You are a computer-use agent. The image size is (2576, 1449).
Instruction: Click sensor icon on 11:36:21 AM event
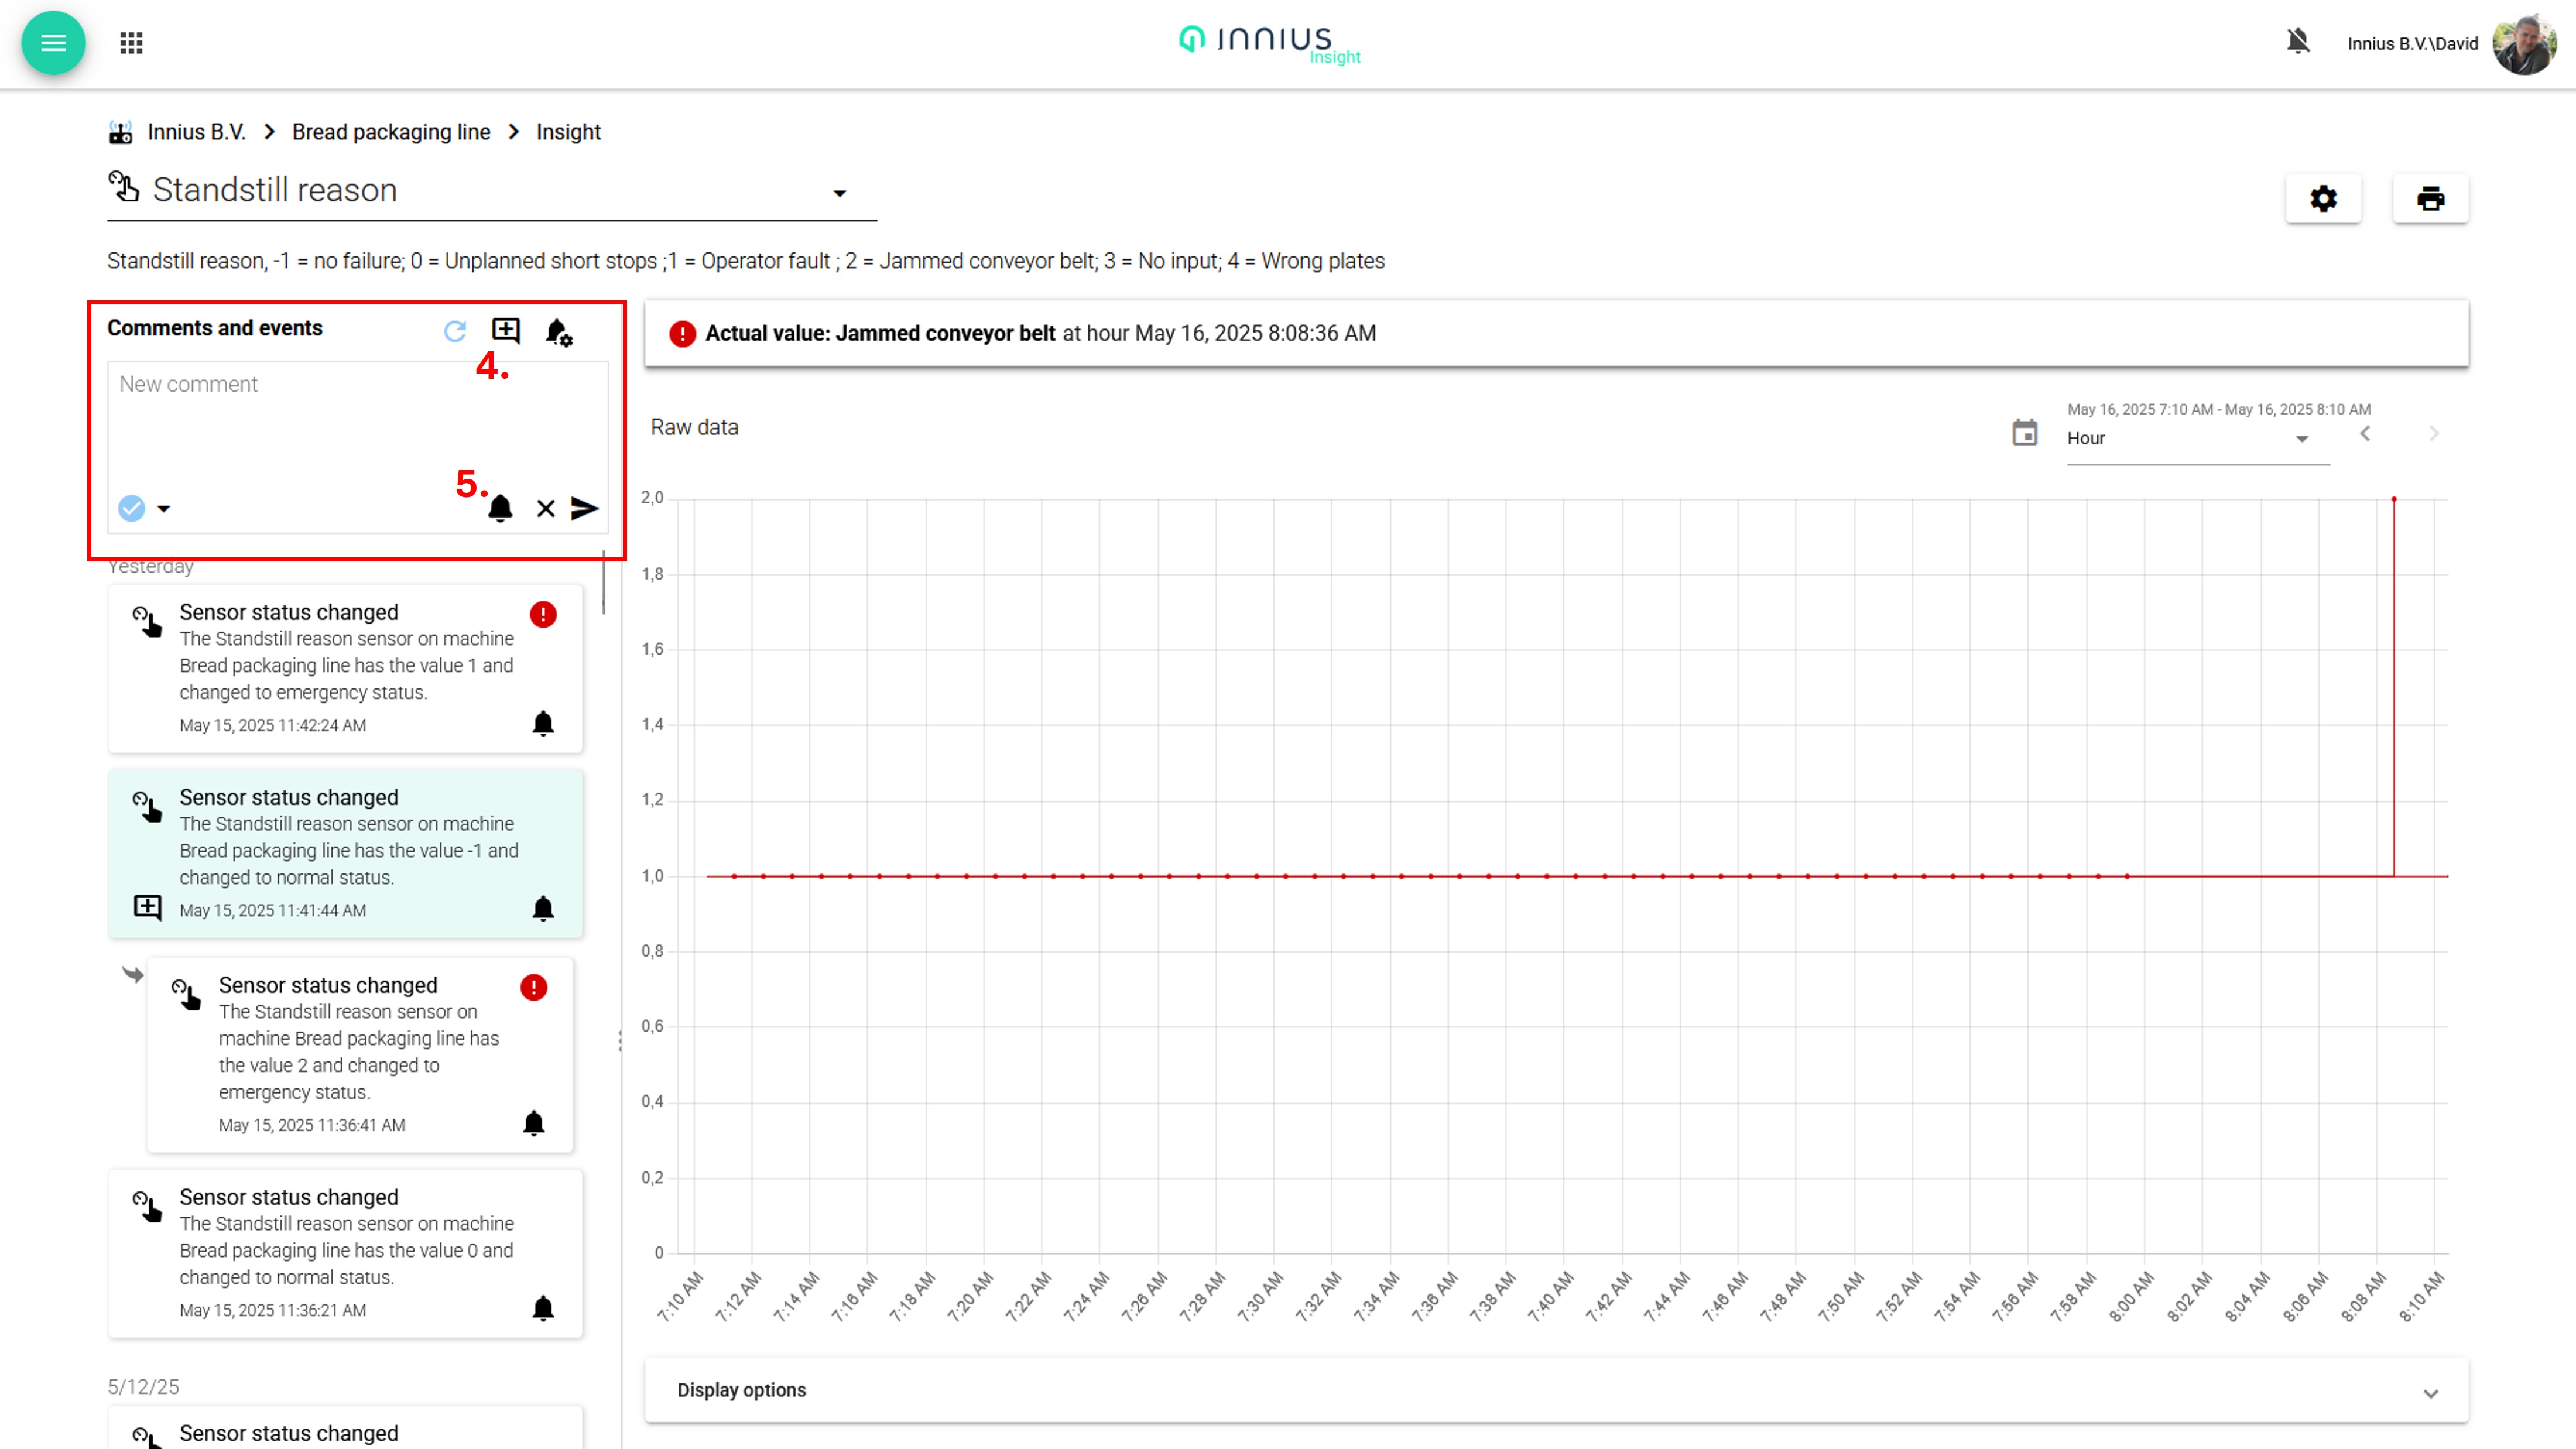pos(147,1206)
